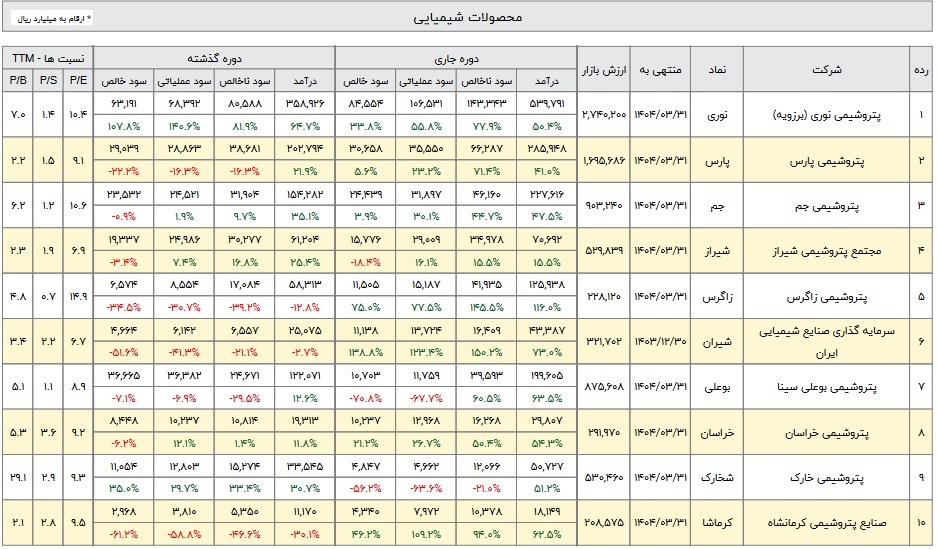Click the زاگرس ticker symbol
This screenshot has width=937, height=549.
click(x=719, y=296)
